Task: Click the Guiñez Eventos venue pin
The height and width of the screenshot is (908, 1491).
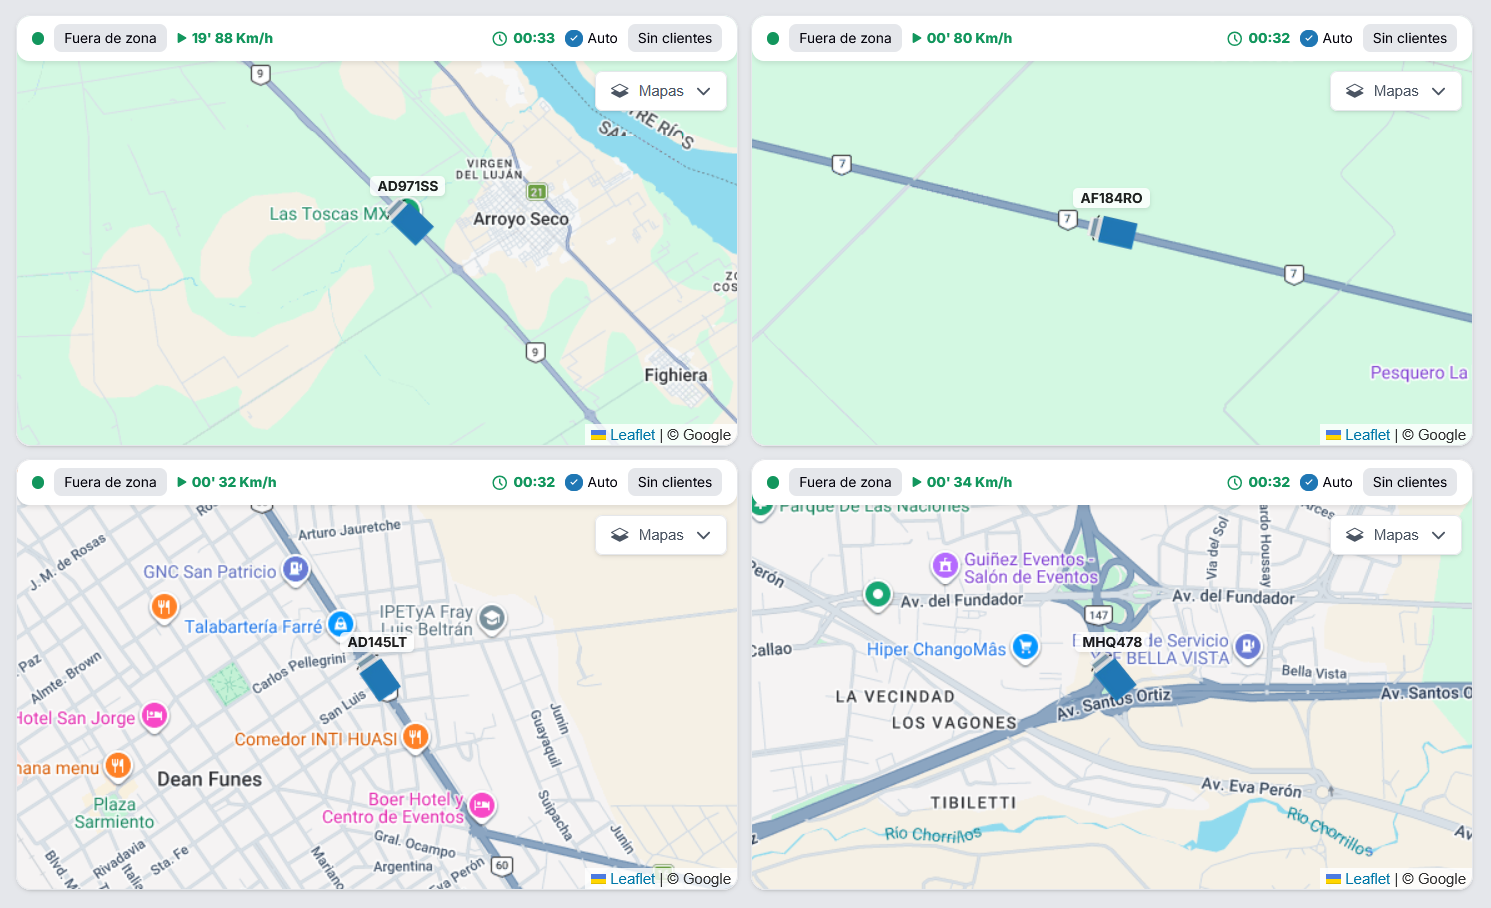Action: tap(945, 565)
